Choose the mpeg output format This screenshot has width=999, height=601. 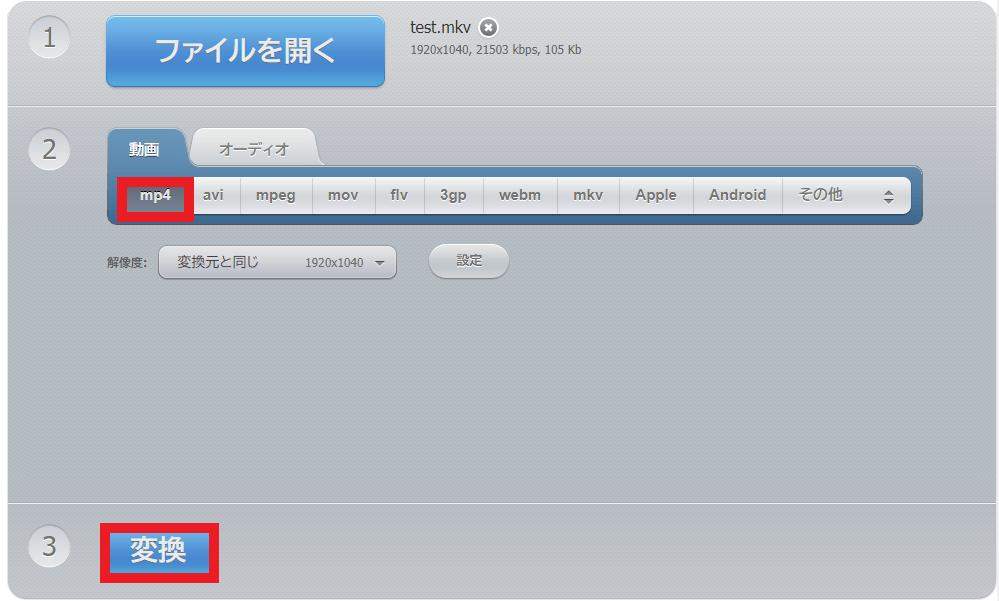[276, 195]
